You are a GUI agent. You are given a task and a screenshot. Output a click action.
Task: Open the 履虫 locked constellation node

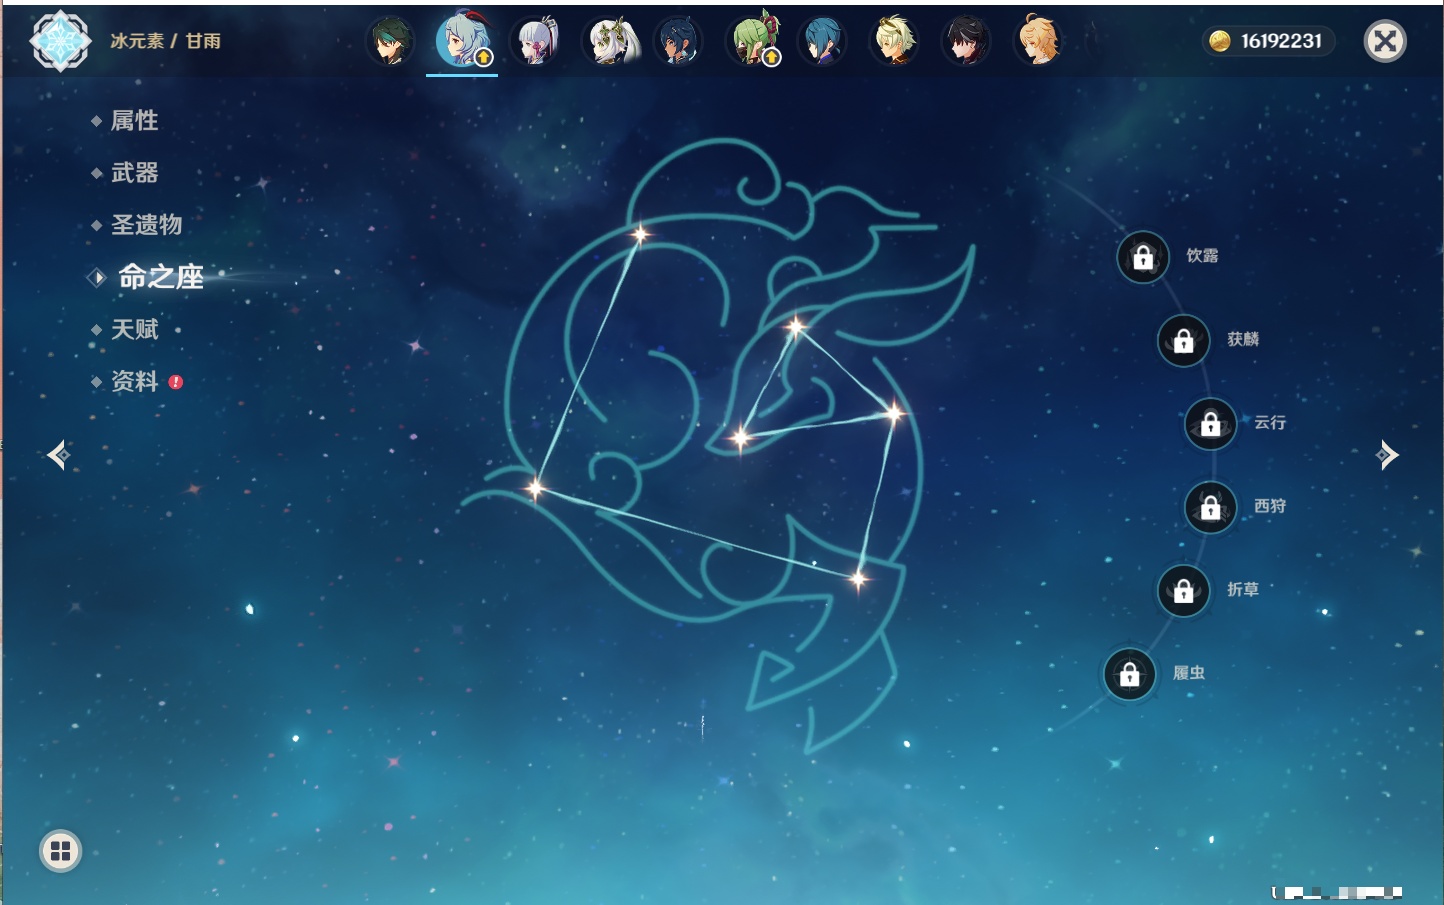click(1130, 675)
